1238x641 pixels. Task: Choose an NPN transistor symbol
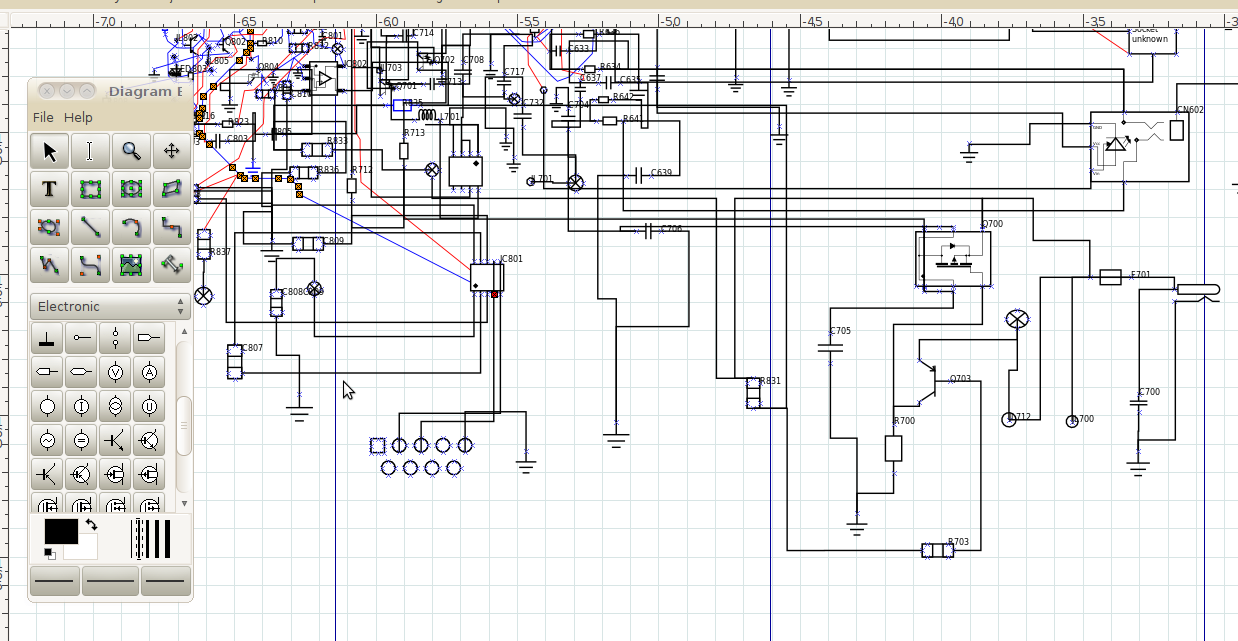114,440
